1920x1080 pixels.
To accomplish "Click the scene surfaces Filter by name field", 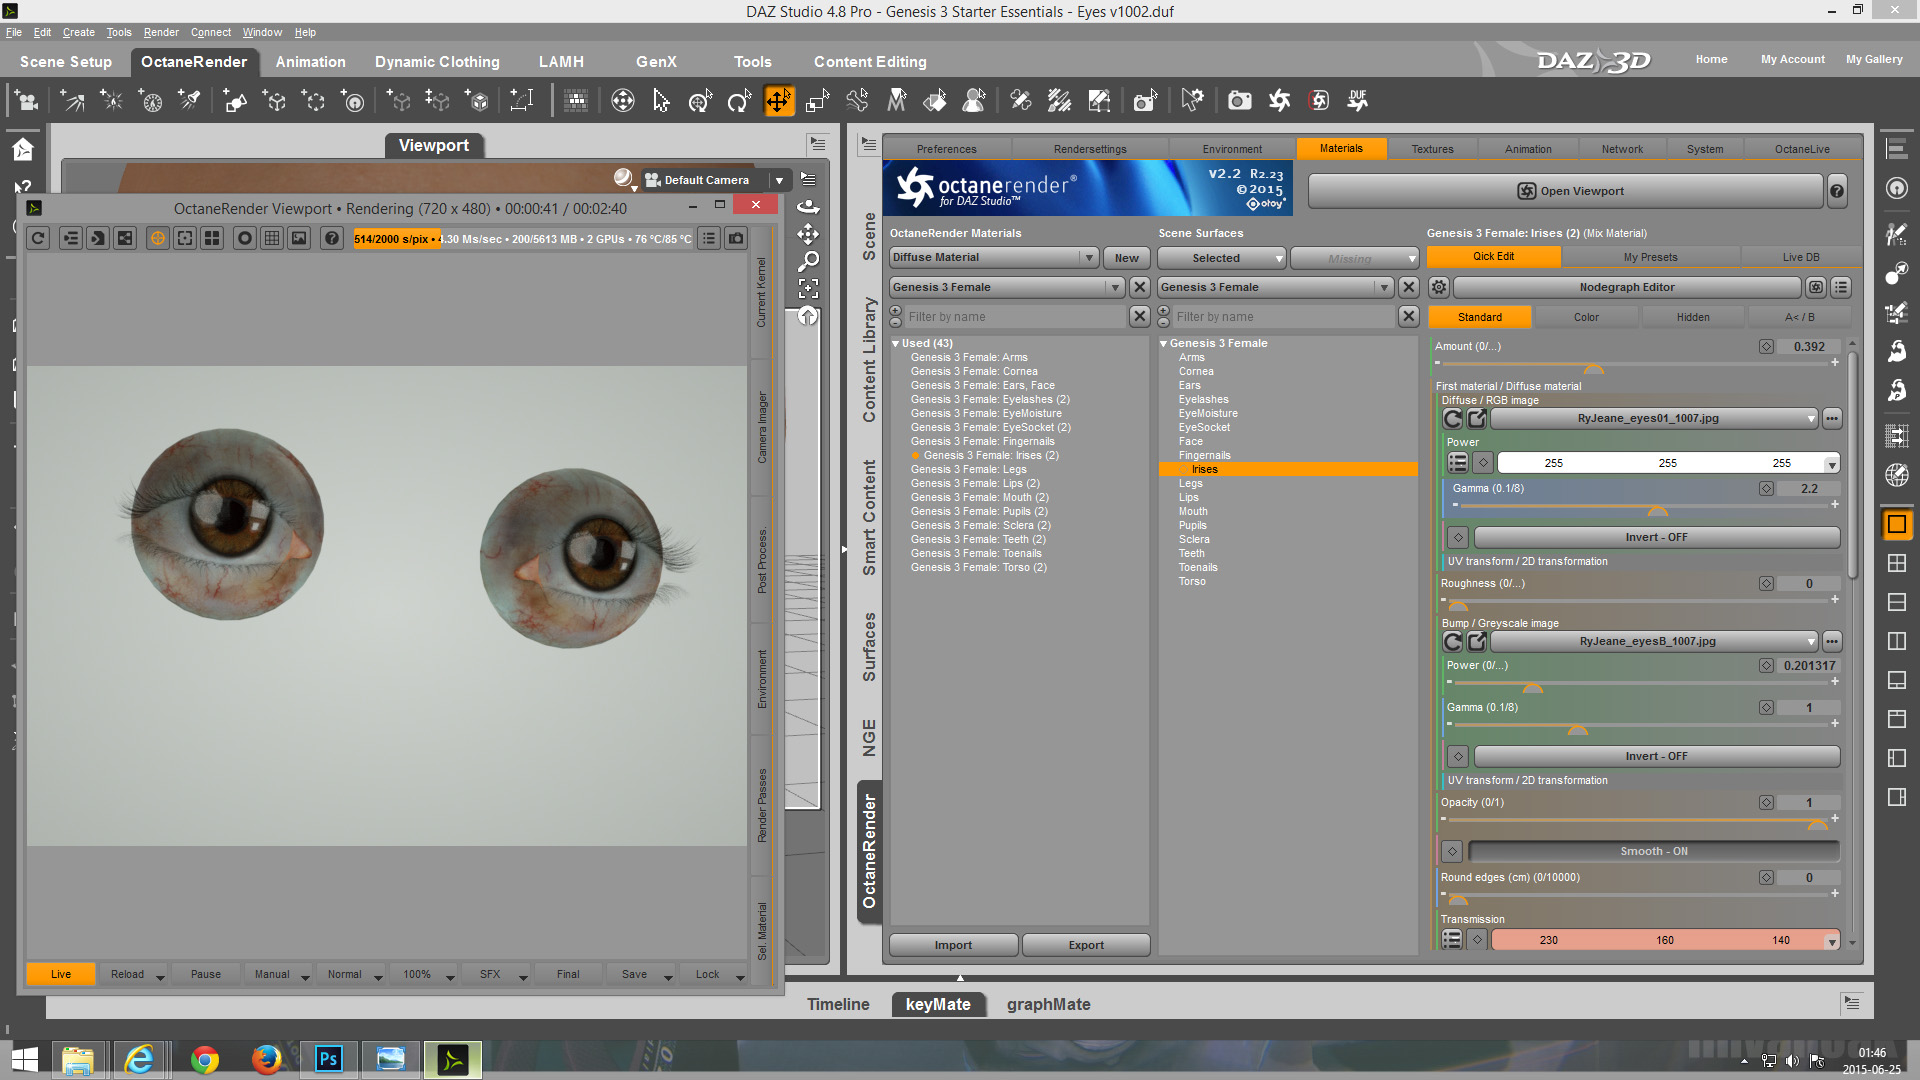I will tap(1283, 317).
